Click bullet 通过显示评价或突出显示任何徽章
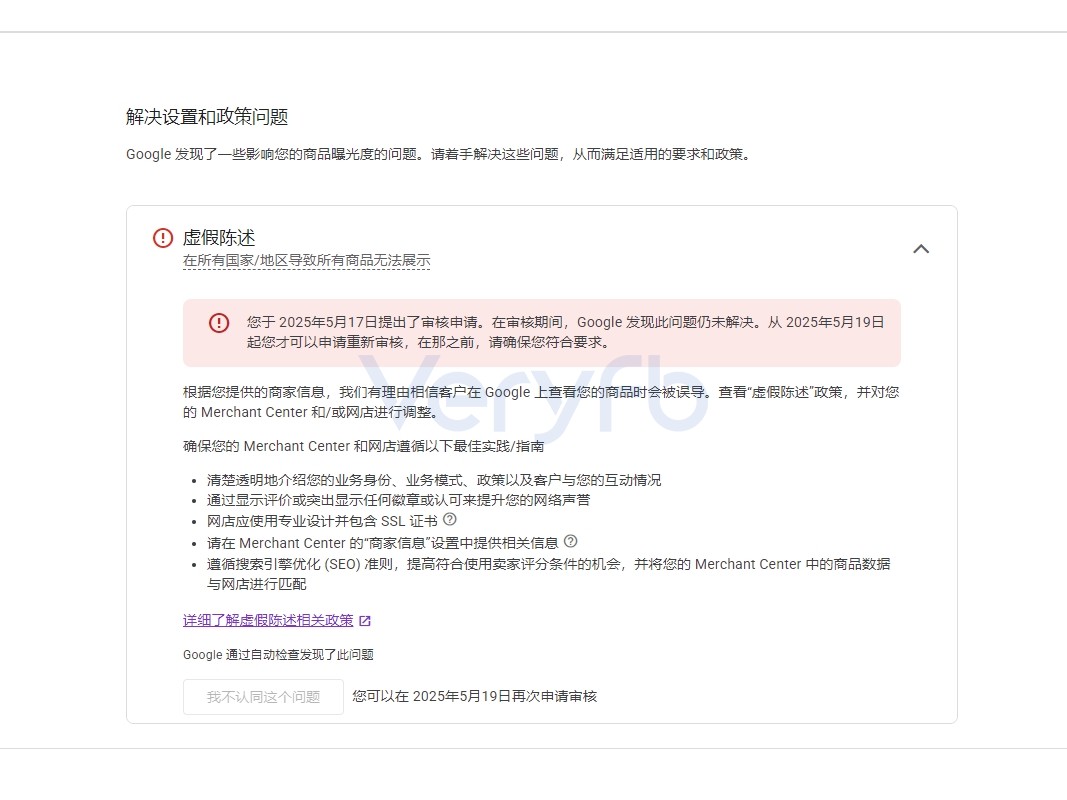This screenshot has width=1067, height=800. click(399, 501)
